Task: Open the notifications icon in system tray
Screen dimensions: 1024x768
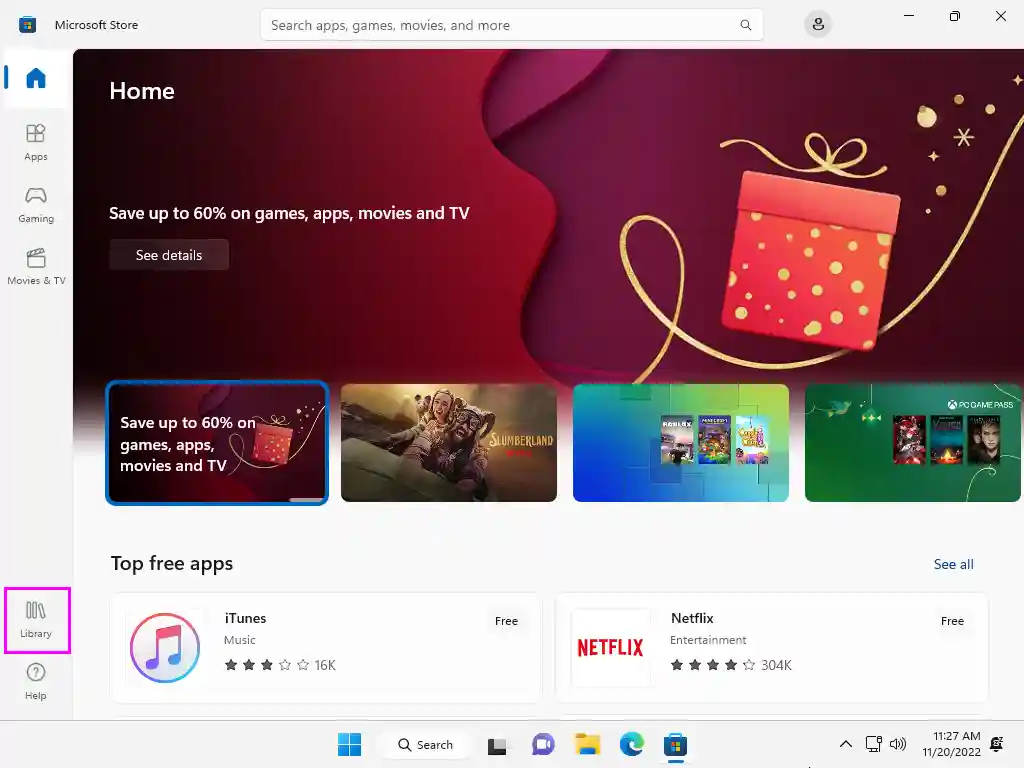Action: [997, 744]
